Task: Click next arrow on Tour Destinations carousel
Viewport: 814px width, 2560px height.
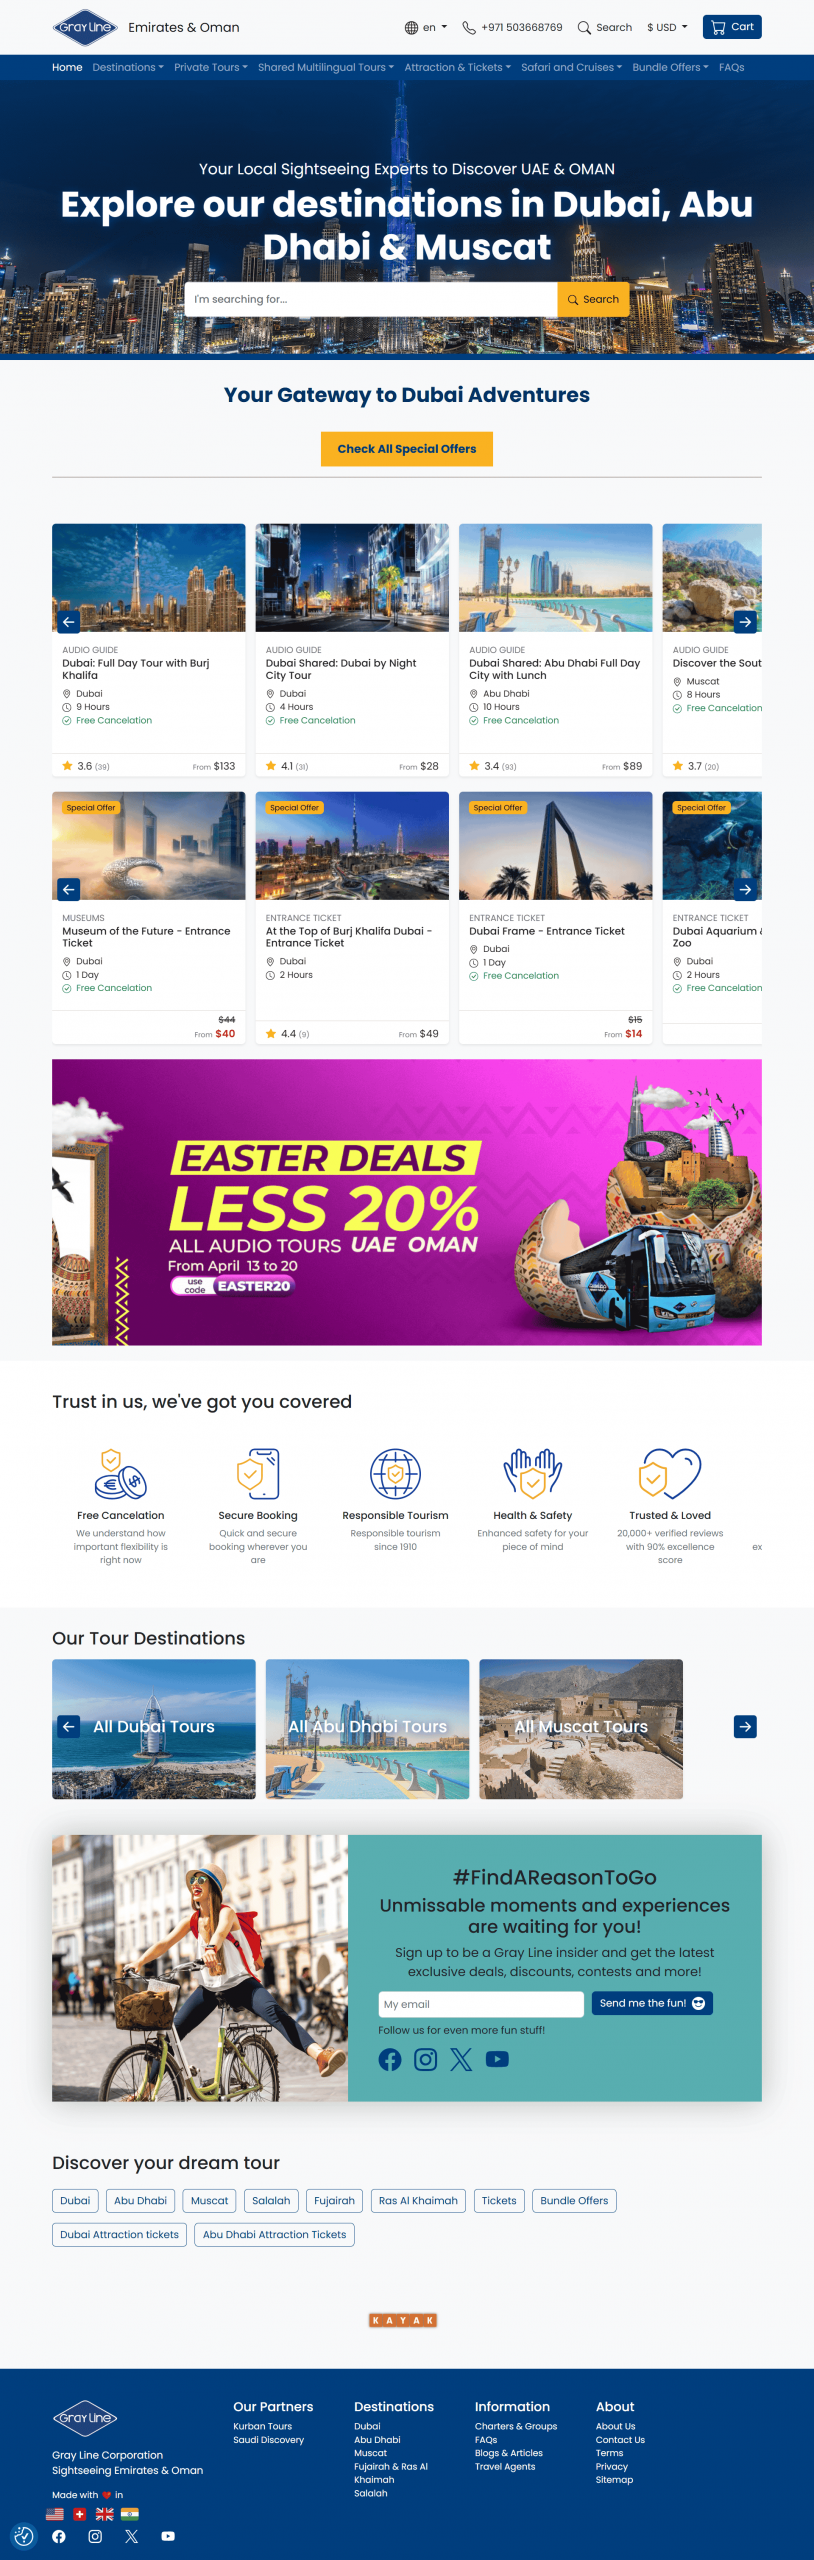Action: (x=745, y=1726)
